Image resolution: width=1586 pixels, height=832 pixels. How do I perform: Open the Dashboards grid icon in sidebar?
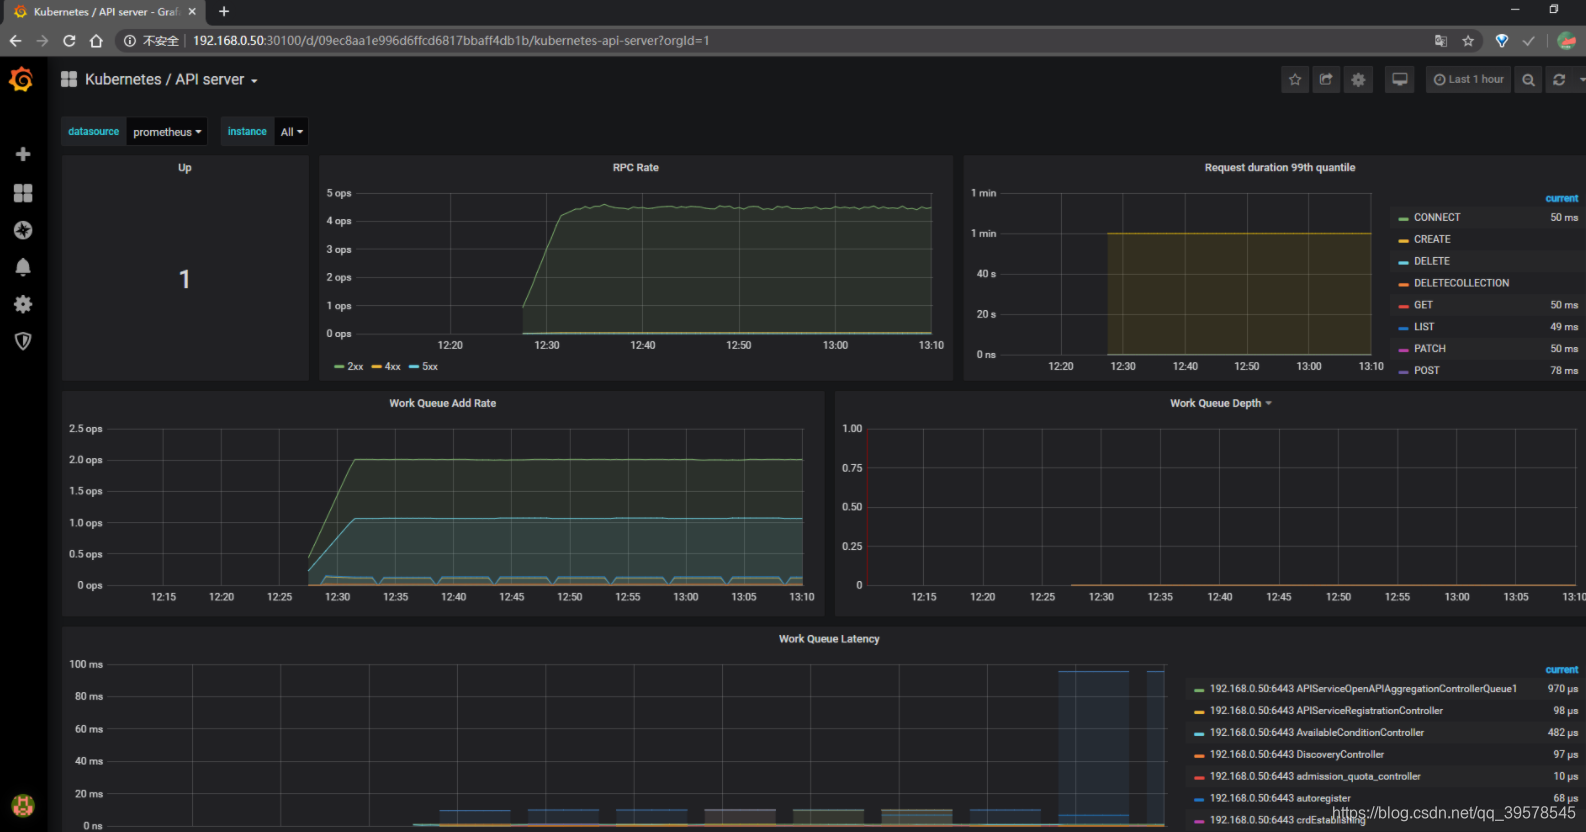pos(23,193)
